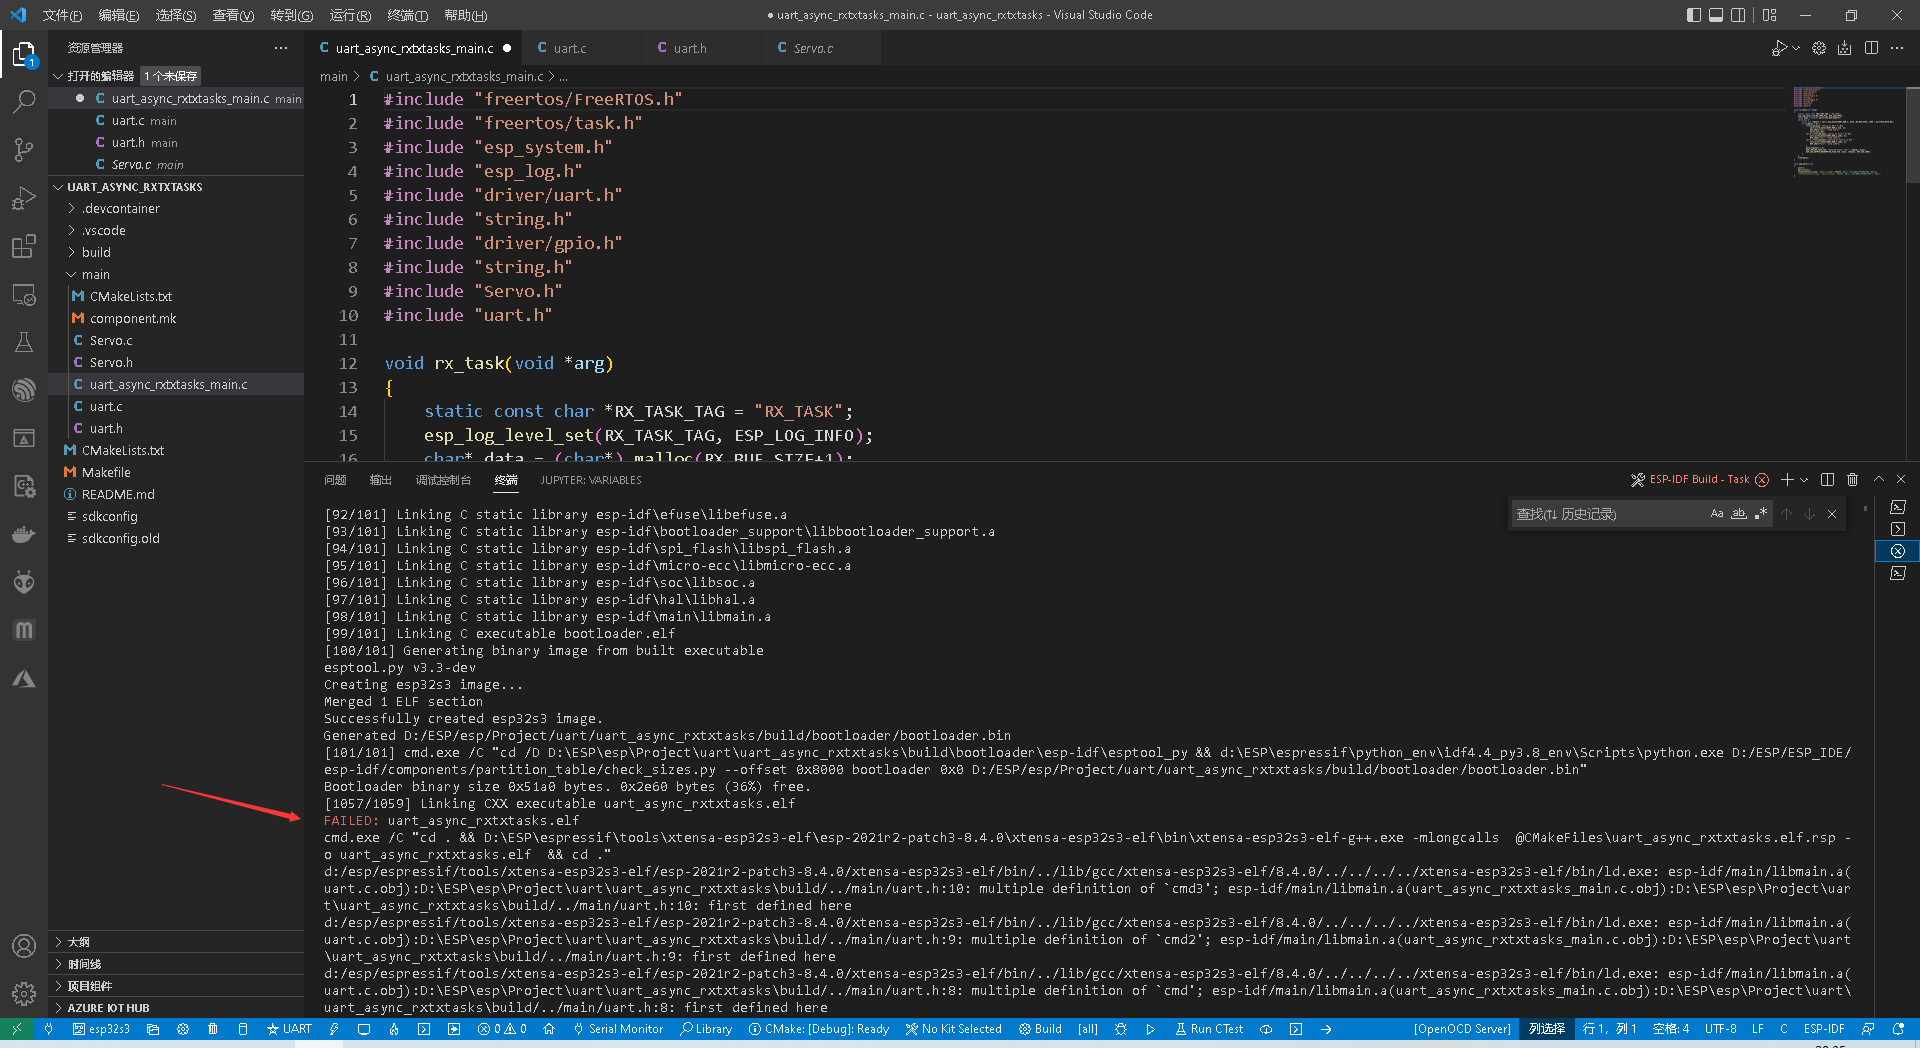This screenshot has width=1920, height=1048.
Task: Open the 文件(F) menu
Action: (62, 15)
